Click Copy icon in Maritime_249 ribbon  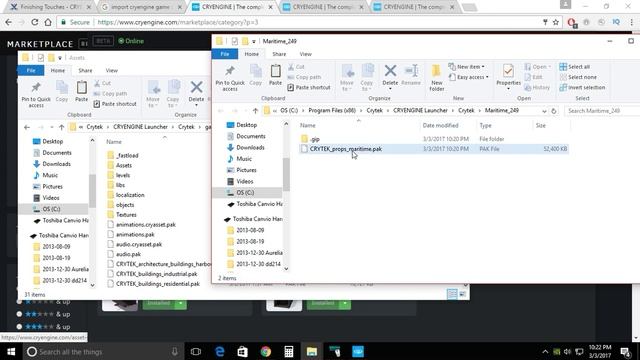click(x=256, y=75)
